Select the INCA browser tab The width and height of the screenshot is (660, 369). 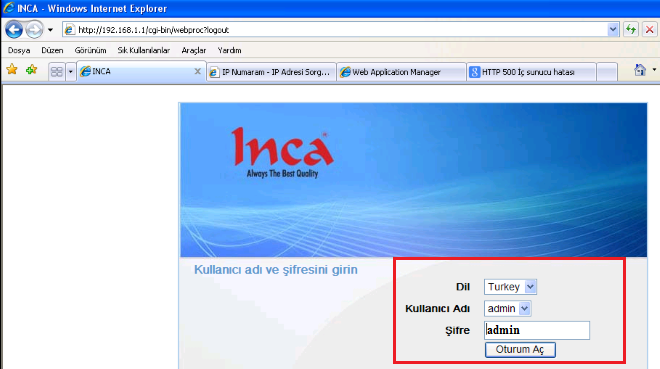coord(136,72)
